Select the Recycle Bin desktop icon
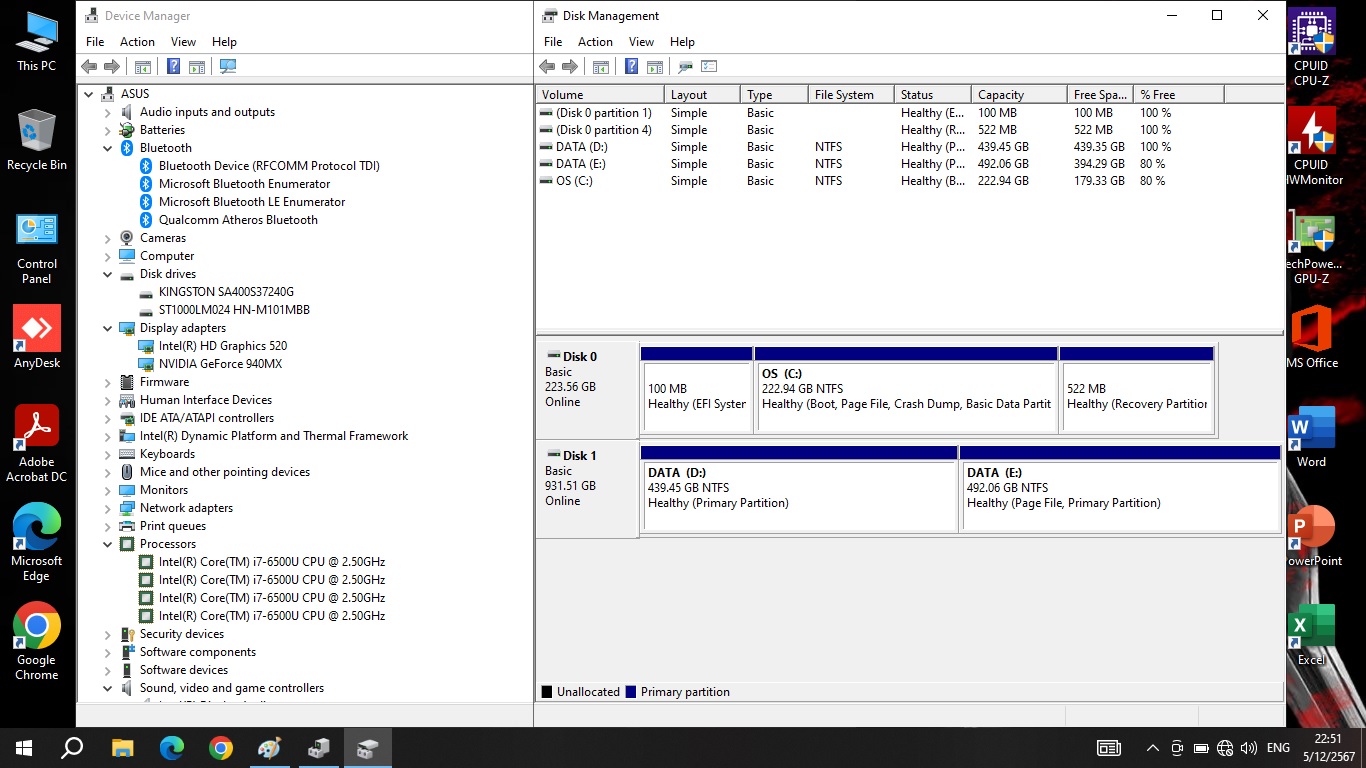Image resolution: width=1366 pixels, height=768 pixels. pyautogui.click(x=37, y=140)
